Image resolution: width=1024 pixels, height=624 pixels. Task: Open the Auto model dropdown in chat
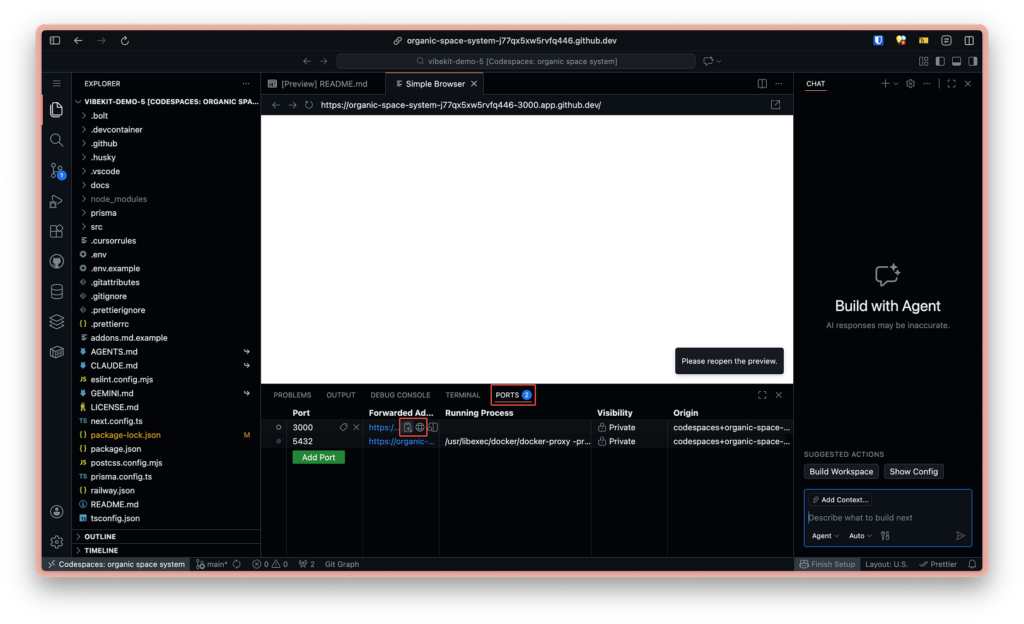pyautogui.click(x=860, y=536)
